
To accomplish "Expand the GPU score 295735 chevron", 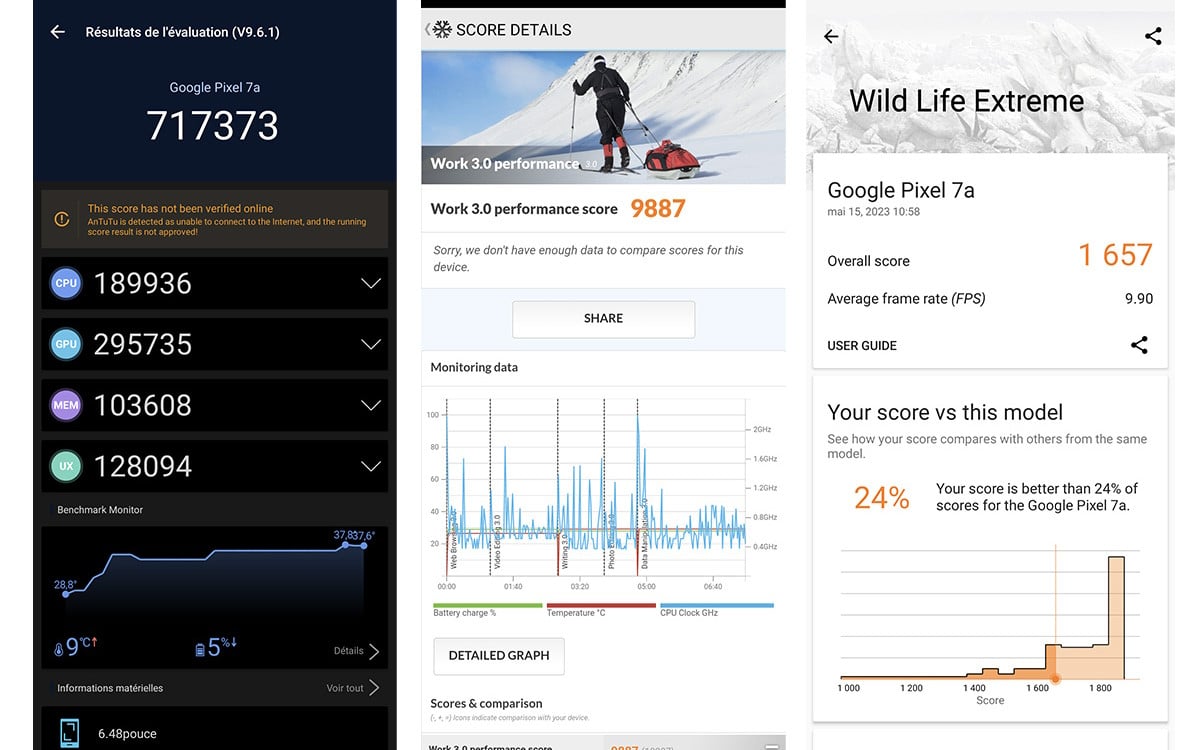I will pyautogui.click(x=371, y=344).
